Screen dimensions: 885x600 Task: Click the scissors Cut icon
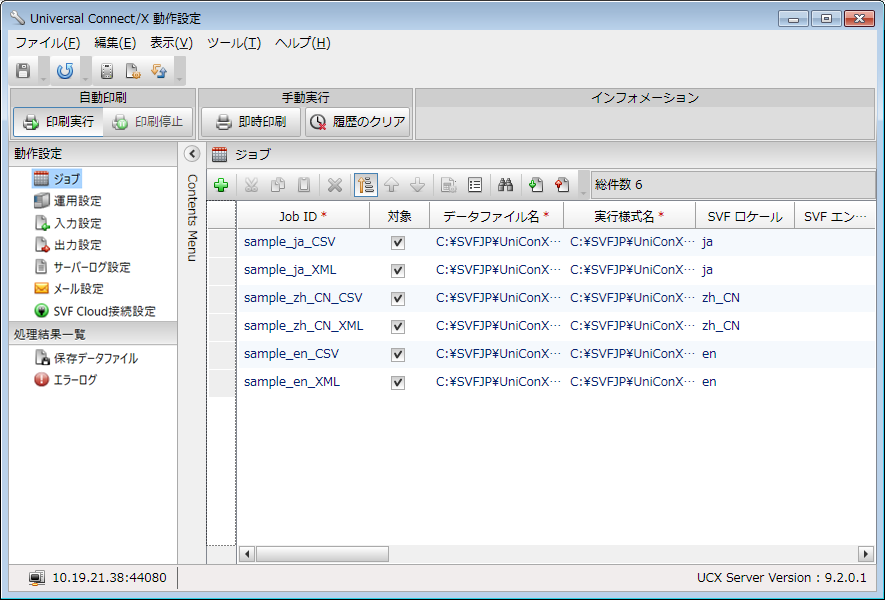(x=252, y=185)
